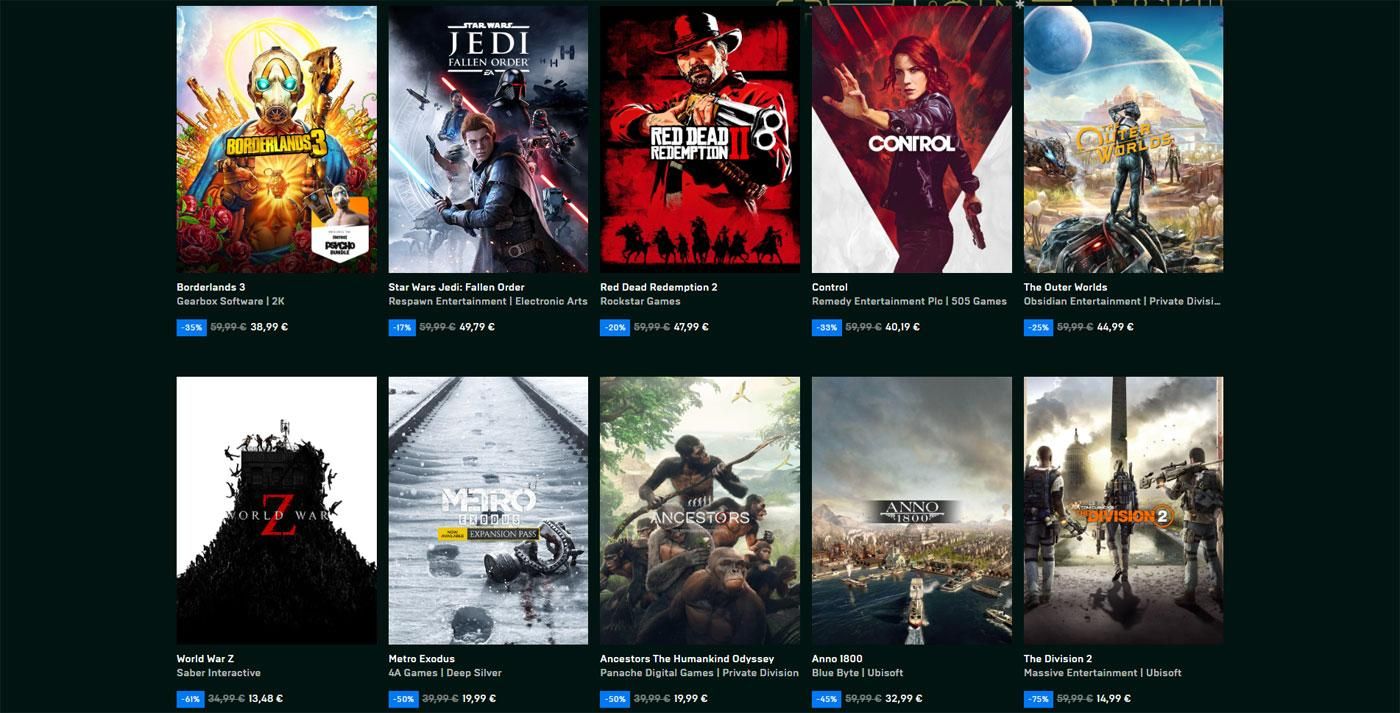
Task: Click 'Gearbox Software | 2K' text
Action: pyautogui.click(x=231, y=301)
